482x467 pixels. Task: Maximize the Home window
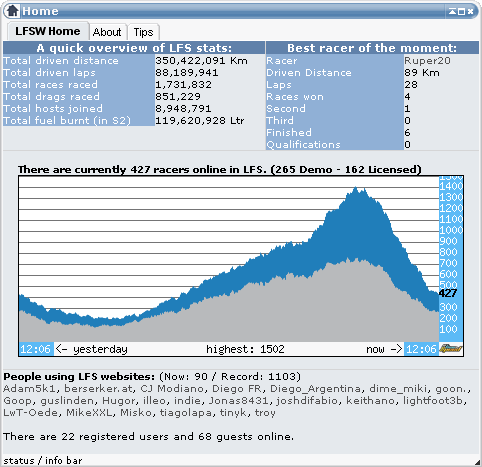(461, 12)
